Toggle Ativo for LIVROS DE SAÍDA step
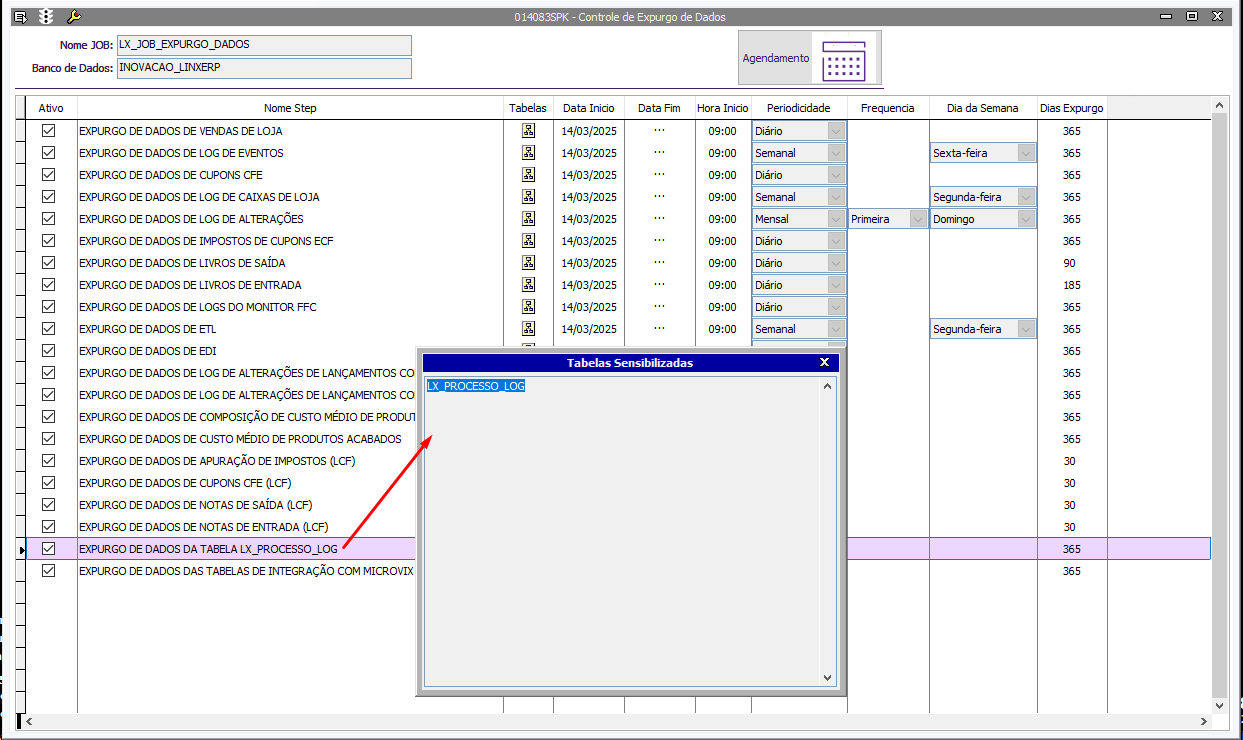This screenshot has width=1243, height=740. pos(48,263)
